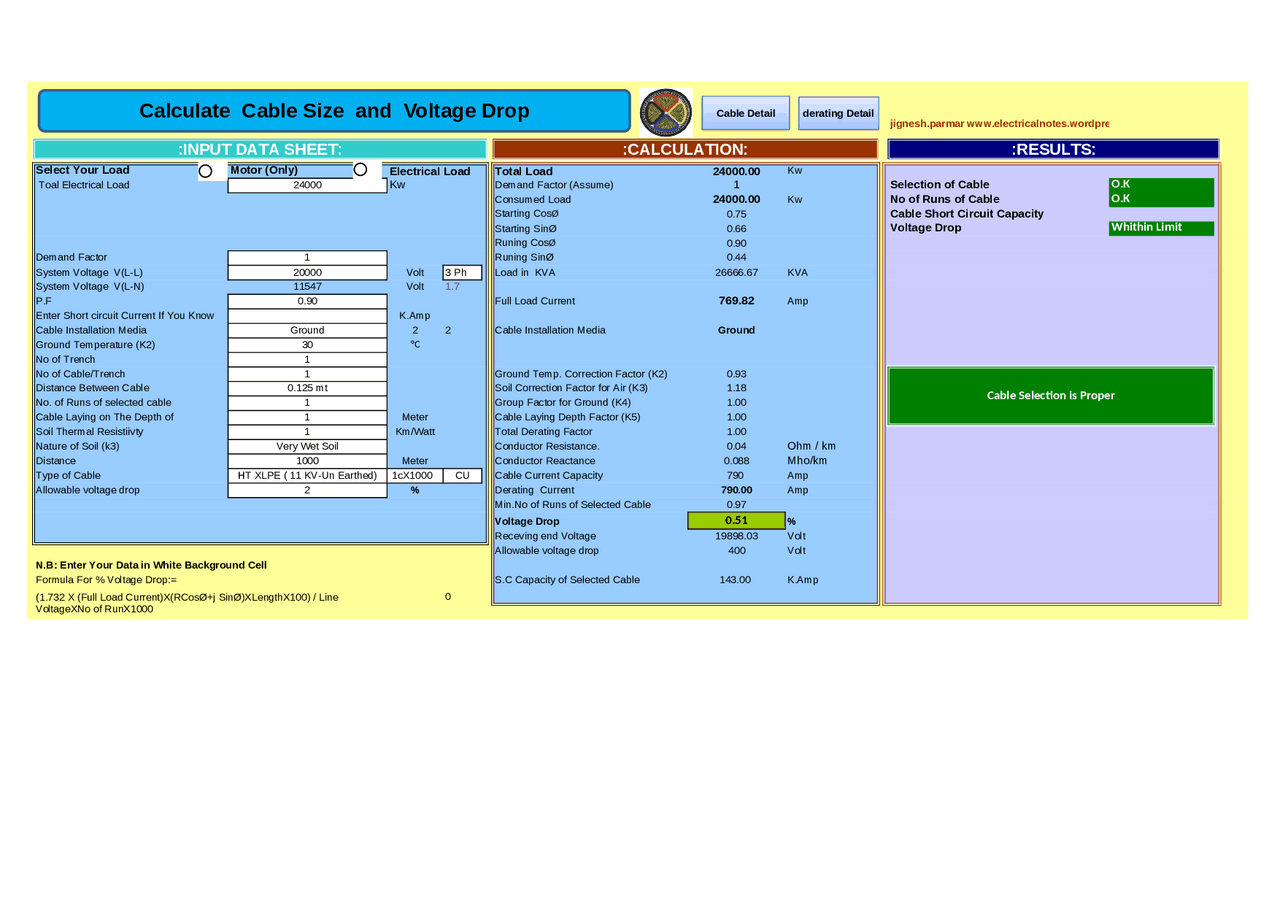Viewport: 1280px width, 905px height.
Task: Select the radio button beside Select Your Load
Action: (207, 170)
